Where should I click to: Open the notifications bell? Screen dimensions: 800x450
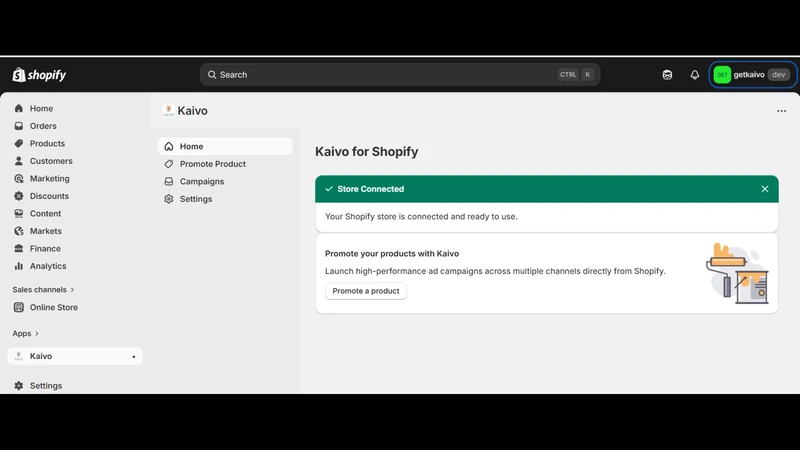click(x=694, y=75)
